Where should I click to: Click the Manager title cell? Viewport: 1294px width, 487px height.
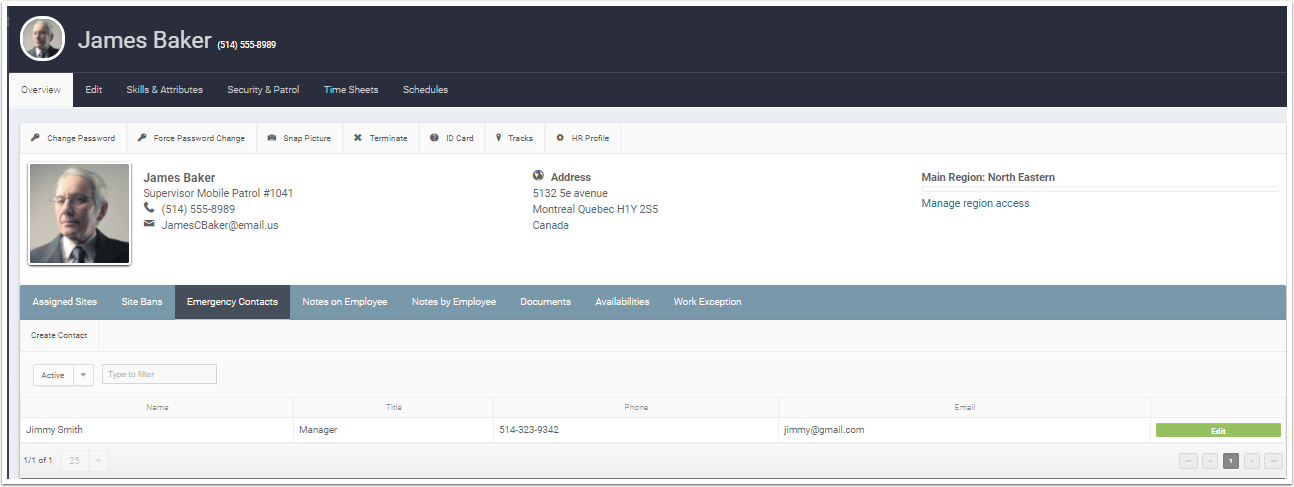point(393,430)
